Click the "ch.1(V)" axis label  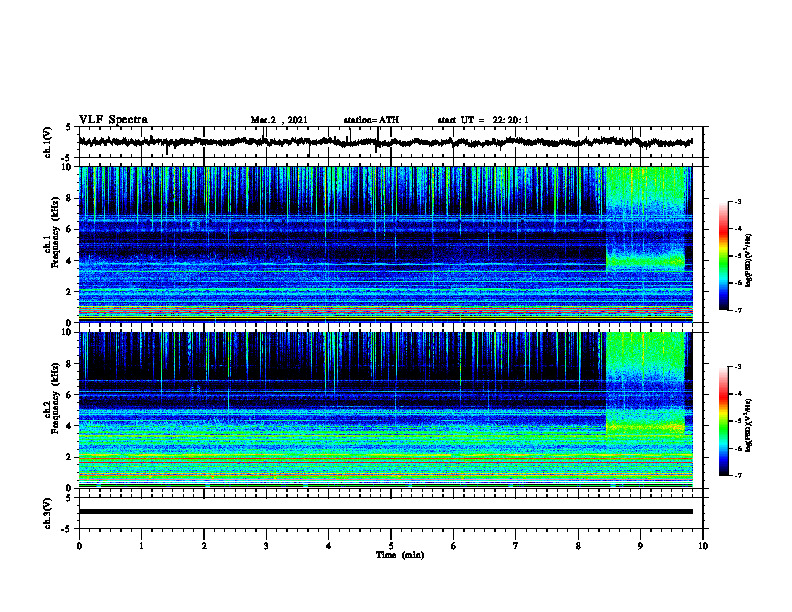tap(48, 142)
